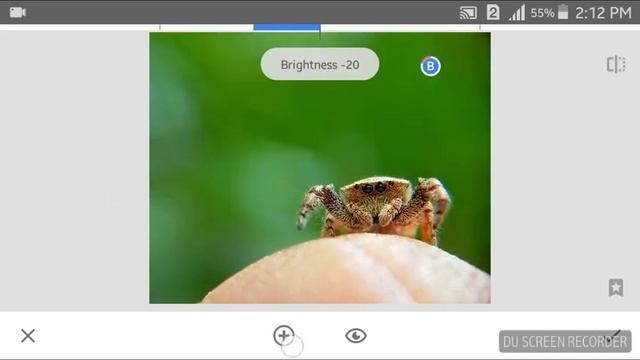Tap the cast screen status icon
The height and width of the screenshot is (360, 640).
(x=468, y=13)
